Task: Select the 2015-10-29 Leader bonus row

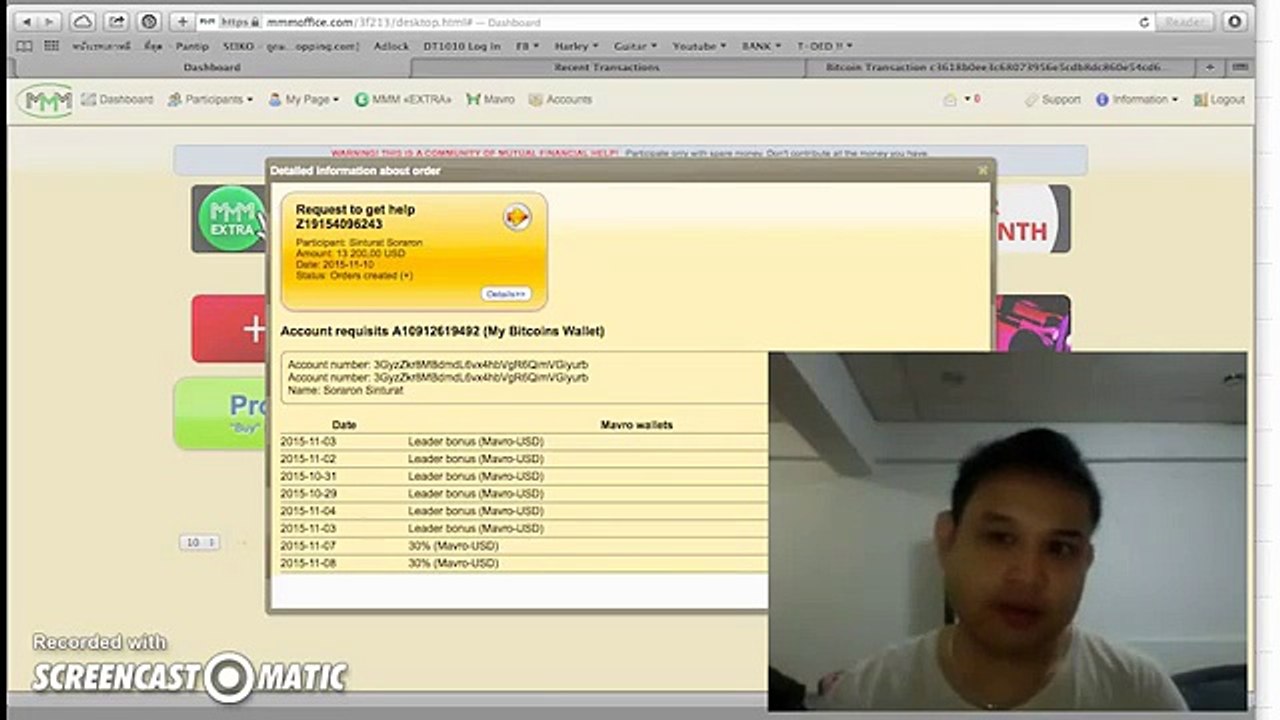Action: coord(524,493)
